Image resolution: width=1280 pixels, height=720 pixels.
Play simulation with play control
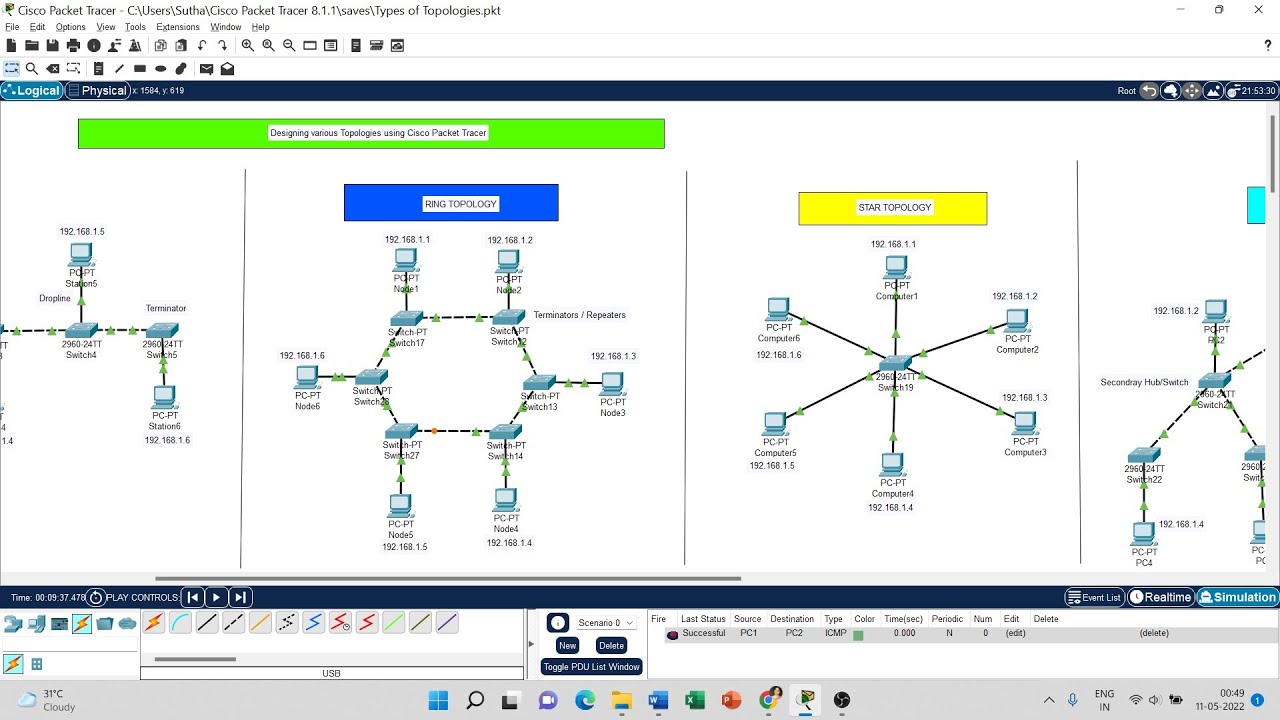tap(216, 597)
